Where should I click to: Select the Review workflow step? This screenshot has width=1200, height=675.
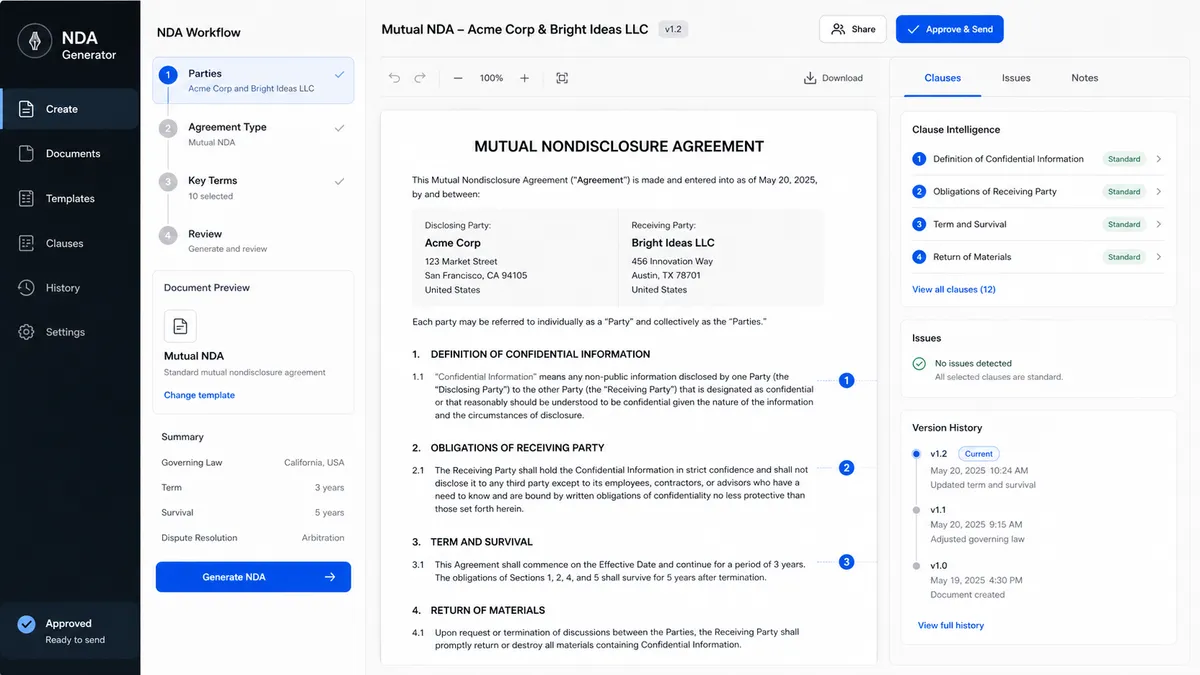click(x=253, y=241)
